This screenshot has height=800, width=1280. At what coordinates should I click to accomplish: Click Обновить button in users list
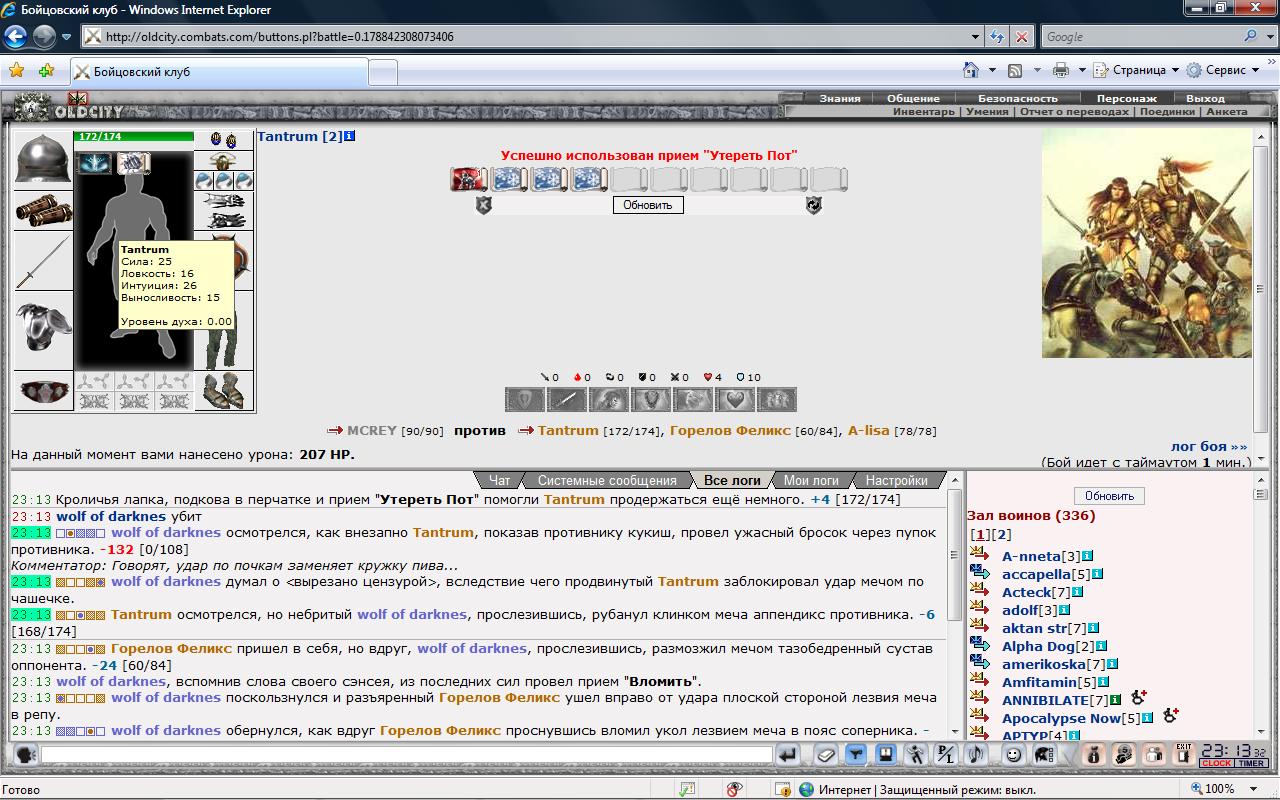[1109, 495]
